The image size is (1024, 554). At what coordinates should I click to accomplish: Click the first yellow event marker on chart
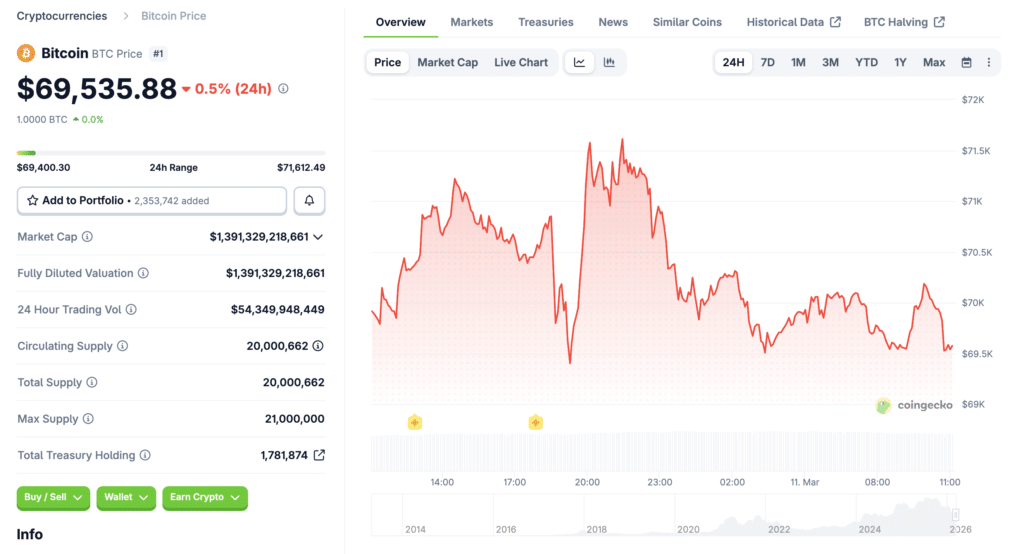click(x=414, y=422)
